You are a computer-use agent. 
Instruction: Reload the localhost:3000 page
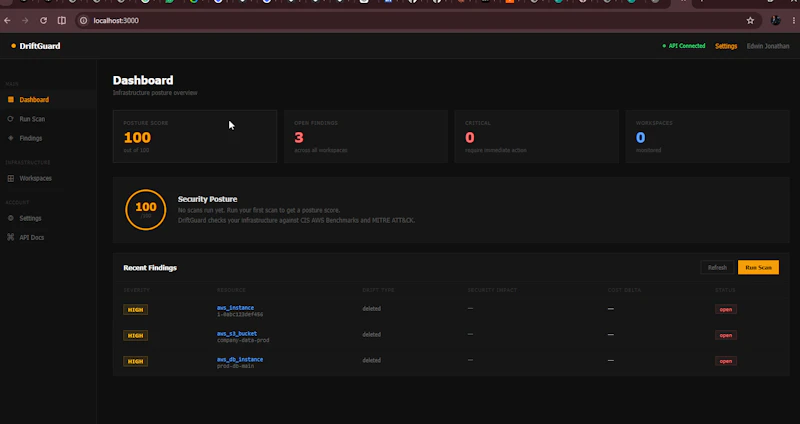pos(43,20)
